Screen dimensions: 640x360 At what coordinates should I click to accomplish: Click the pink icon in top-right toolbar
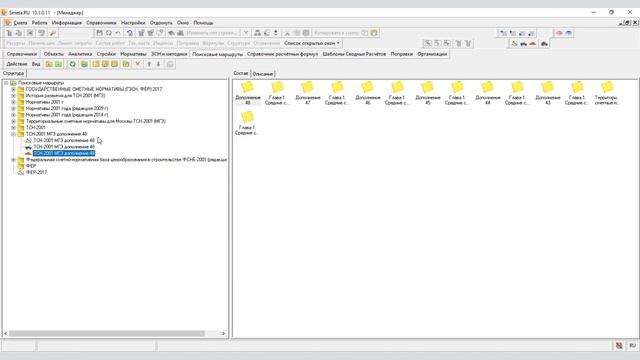[559, 33]
